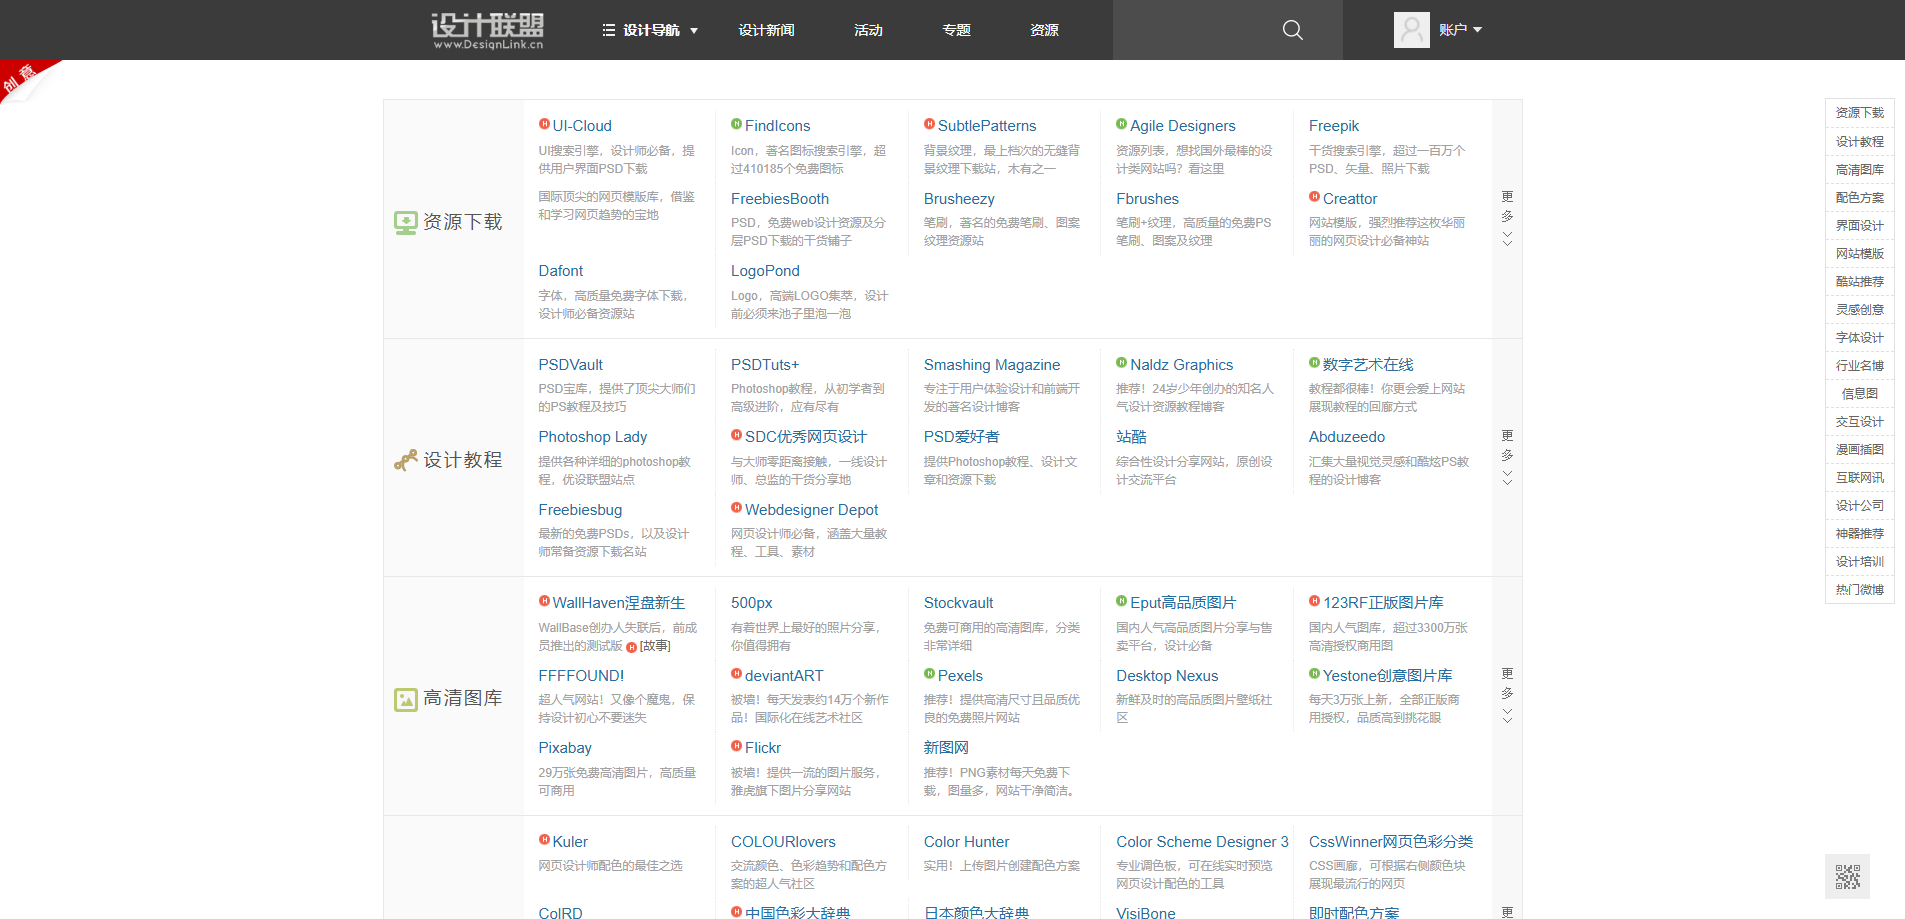Expand more links in 高清图库 section
1905x919 pixels.
[x=1507, y=695]
